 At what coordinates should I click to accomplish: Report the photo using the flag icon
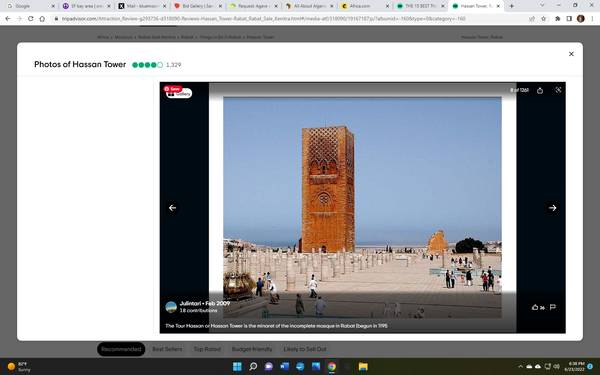(x=553, y=307)
